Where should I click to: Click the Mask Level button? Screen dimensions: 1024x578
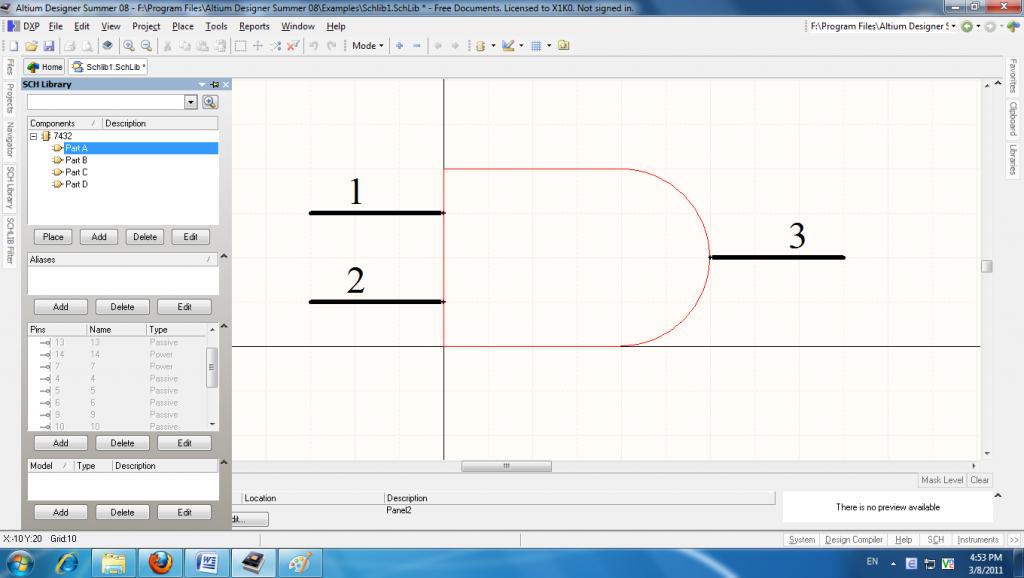click(942, 480)
